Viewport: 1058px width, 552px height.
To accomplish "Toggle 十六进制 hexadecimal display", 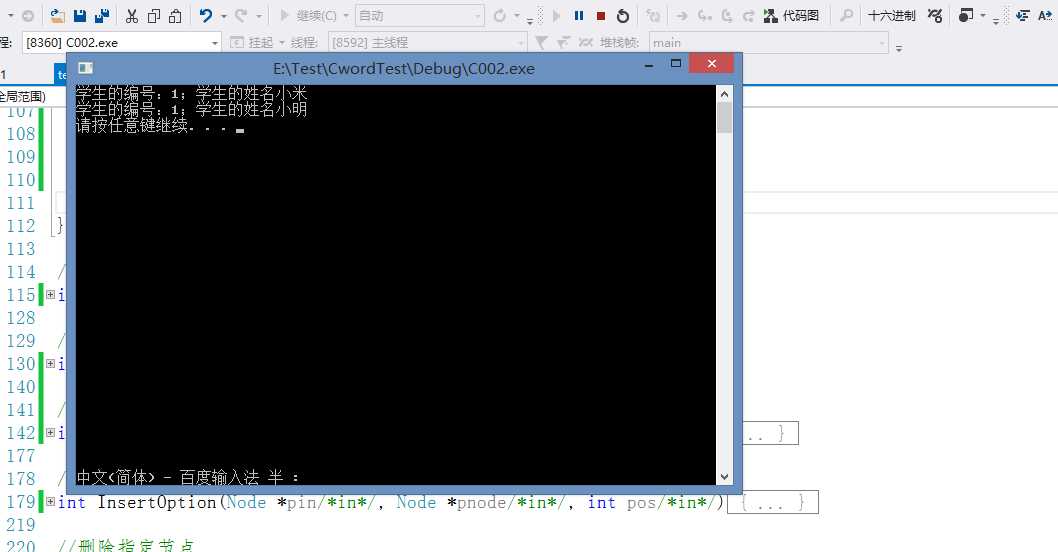I will tap(891, 16).
